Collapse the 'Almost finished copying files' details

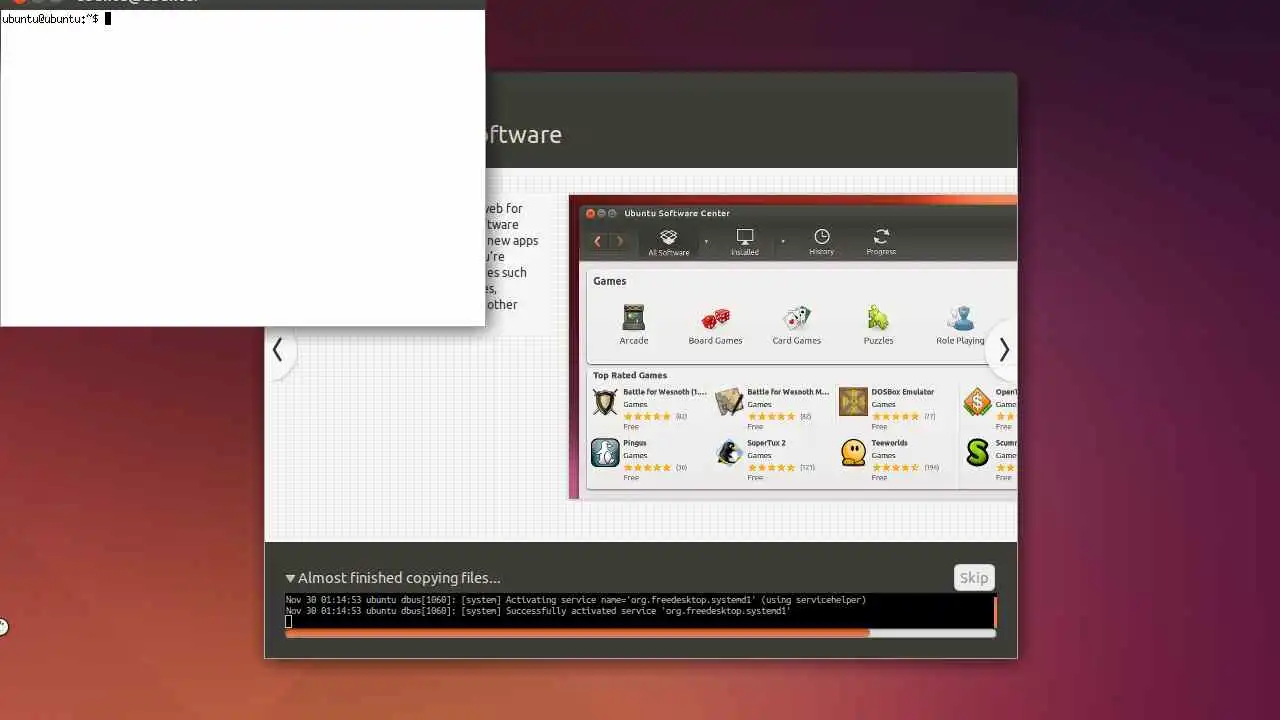(x=290, y=578)
